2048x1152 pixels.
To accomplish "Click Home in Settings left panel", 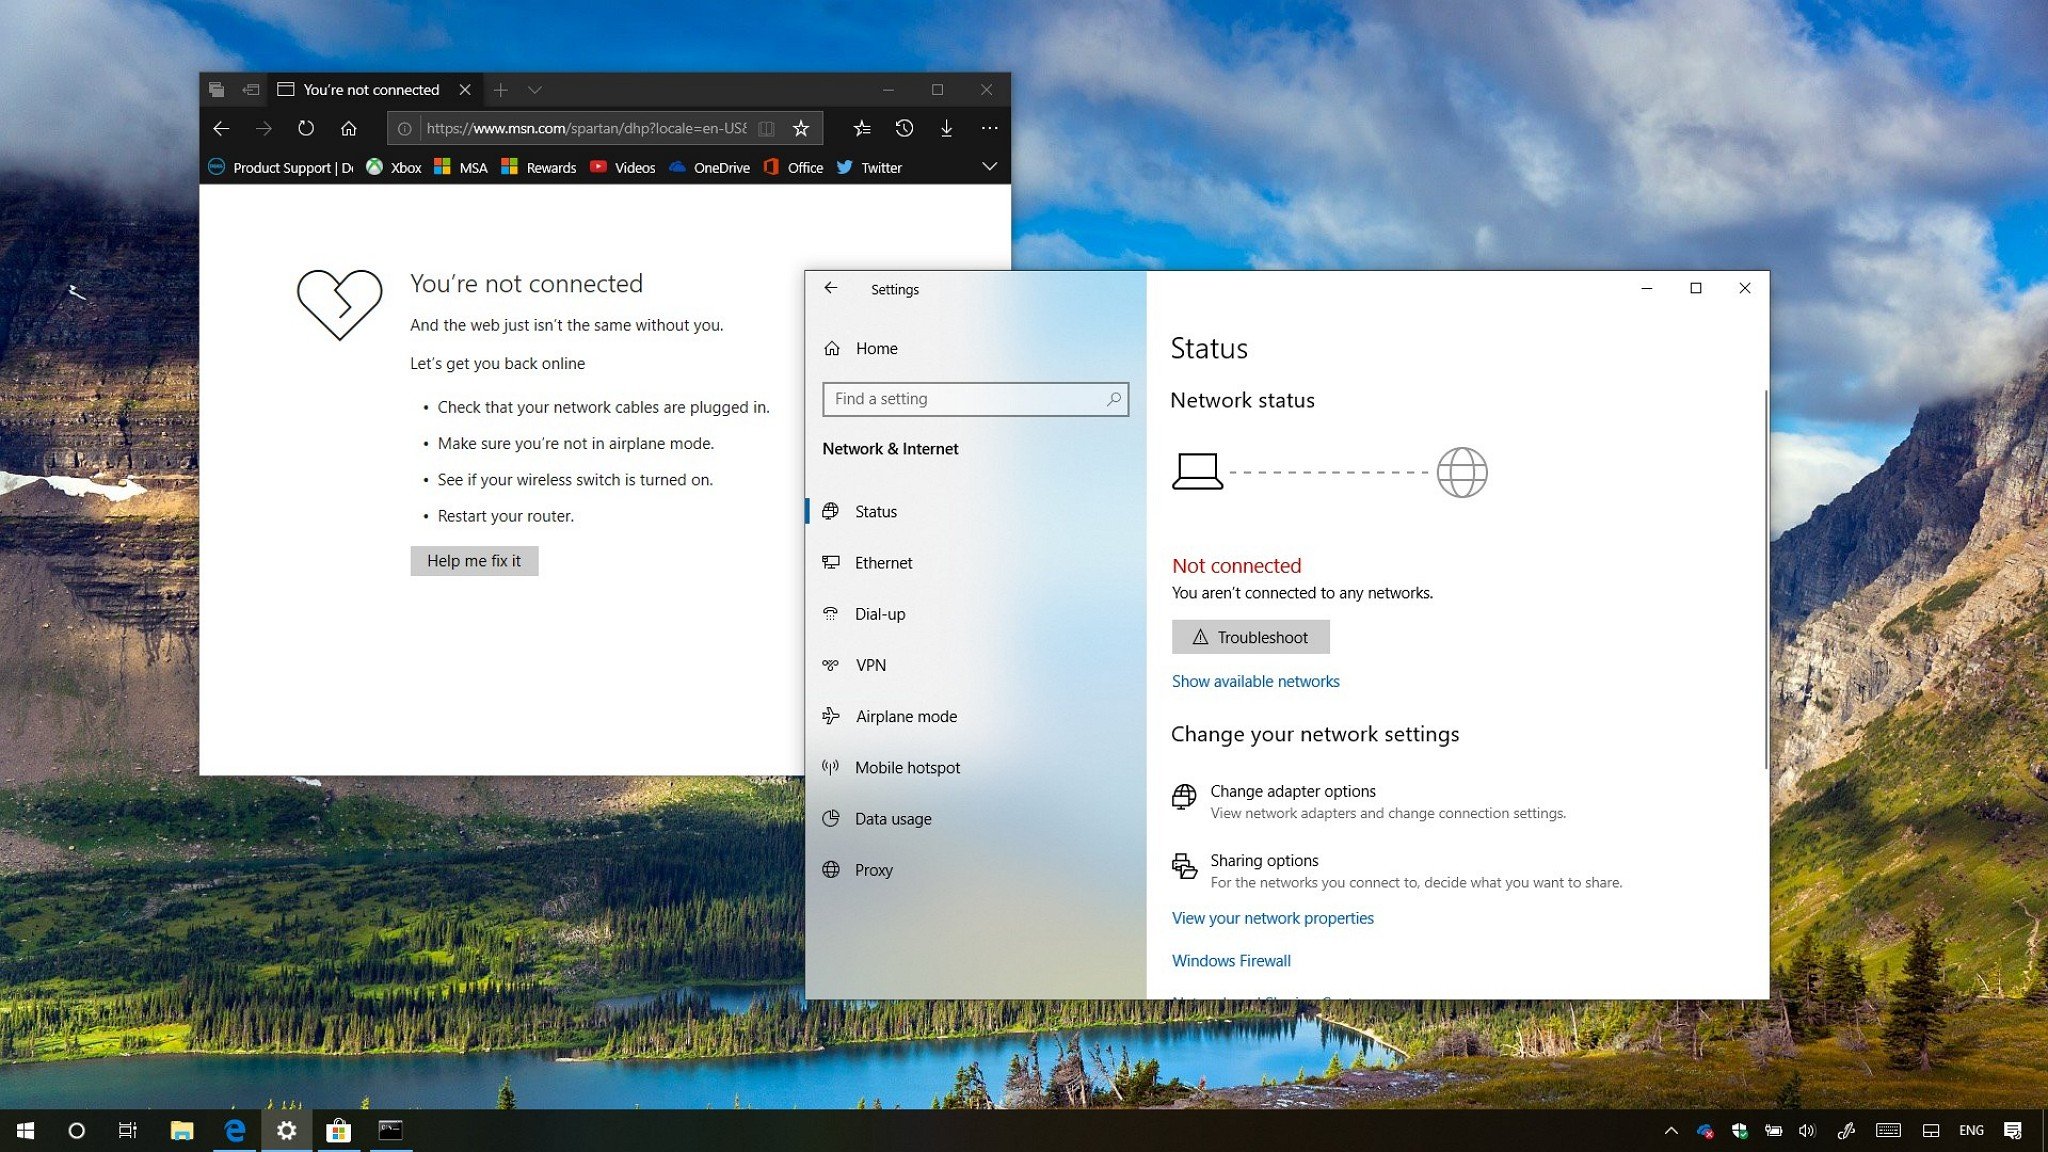I will pos(875,347).
